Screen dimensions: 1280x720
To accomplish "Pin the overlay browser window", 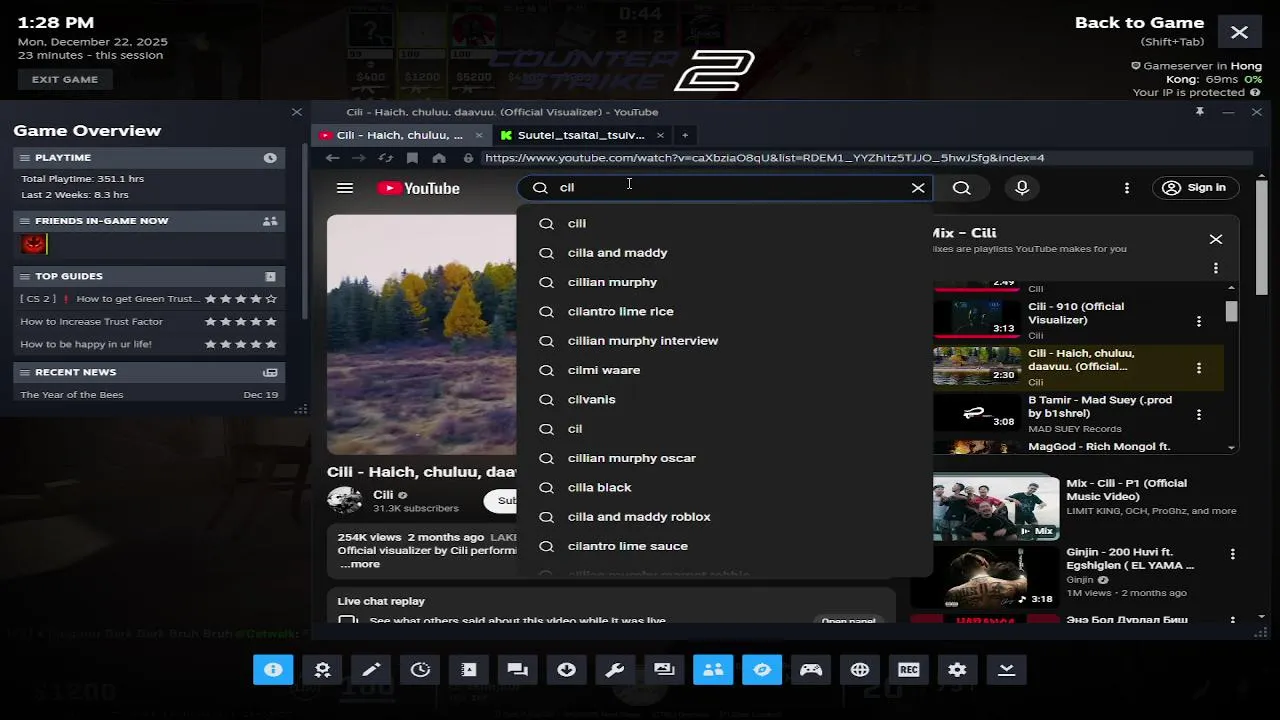I will (x=1199, y=112).
